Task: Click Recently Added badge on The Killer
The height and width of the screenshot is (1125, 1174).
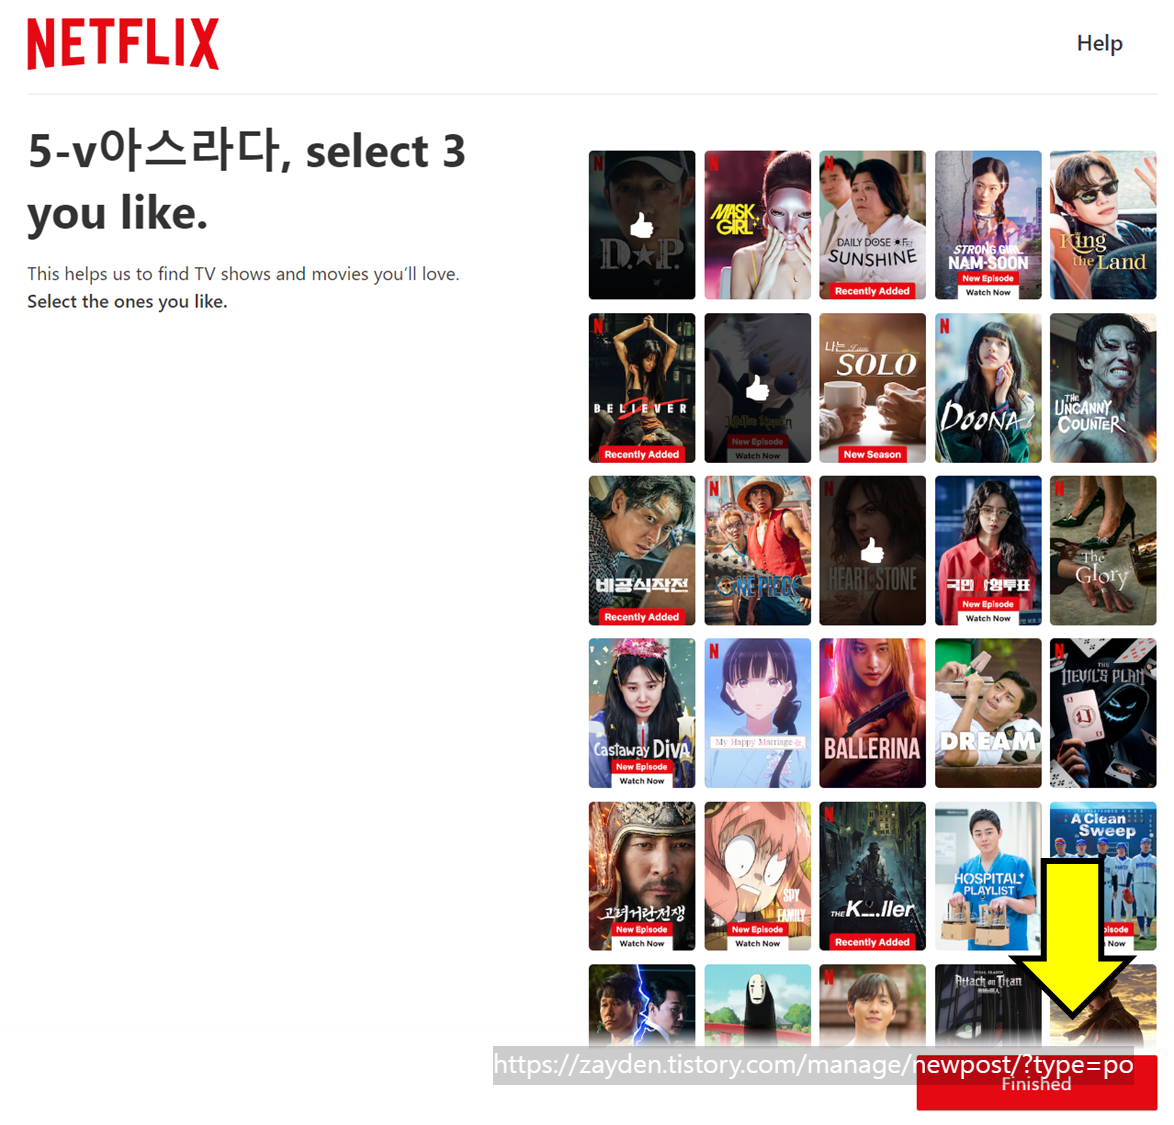Action: (872, 942)
